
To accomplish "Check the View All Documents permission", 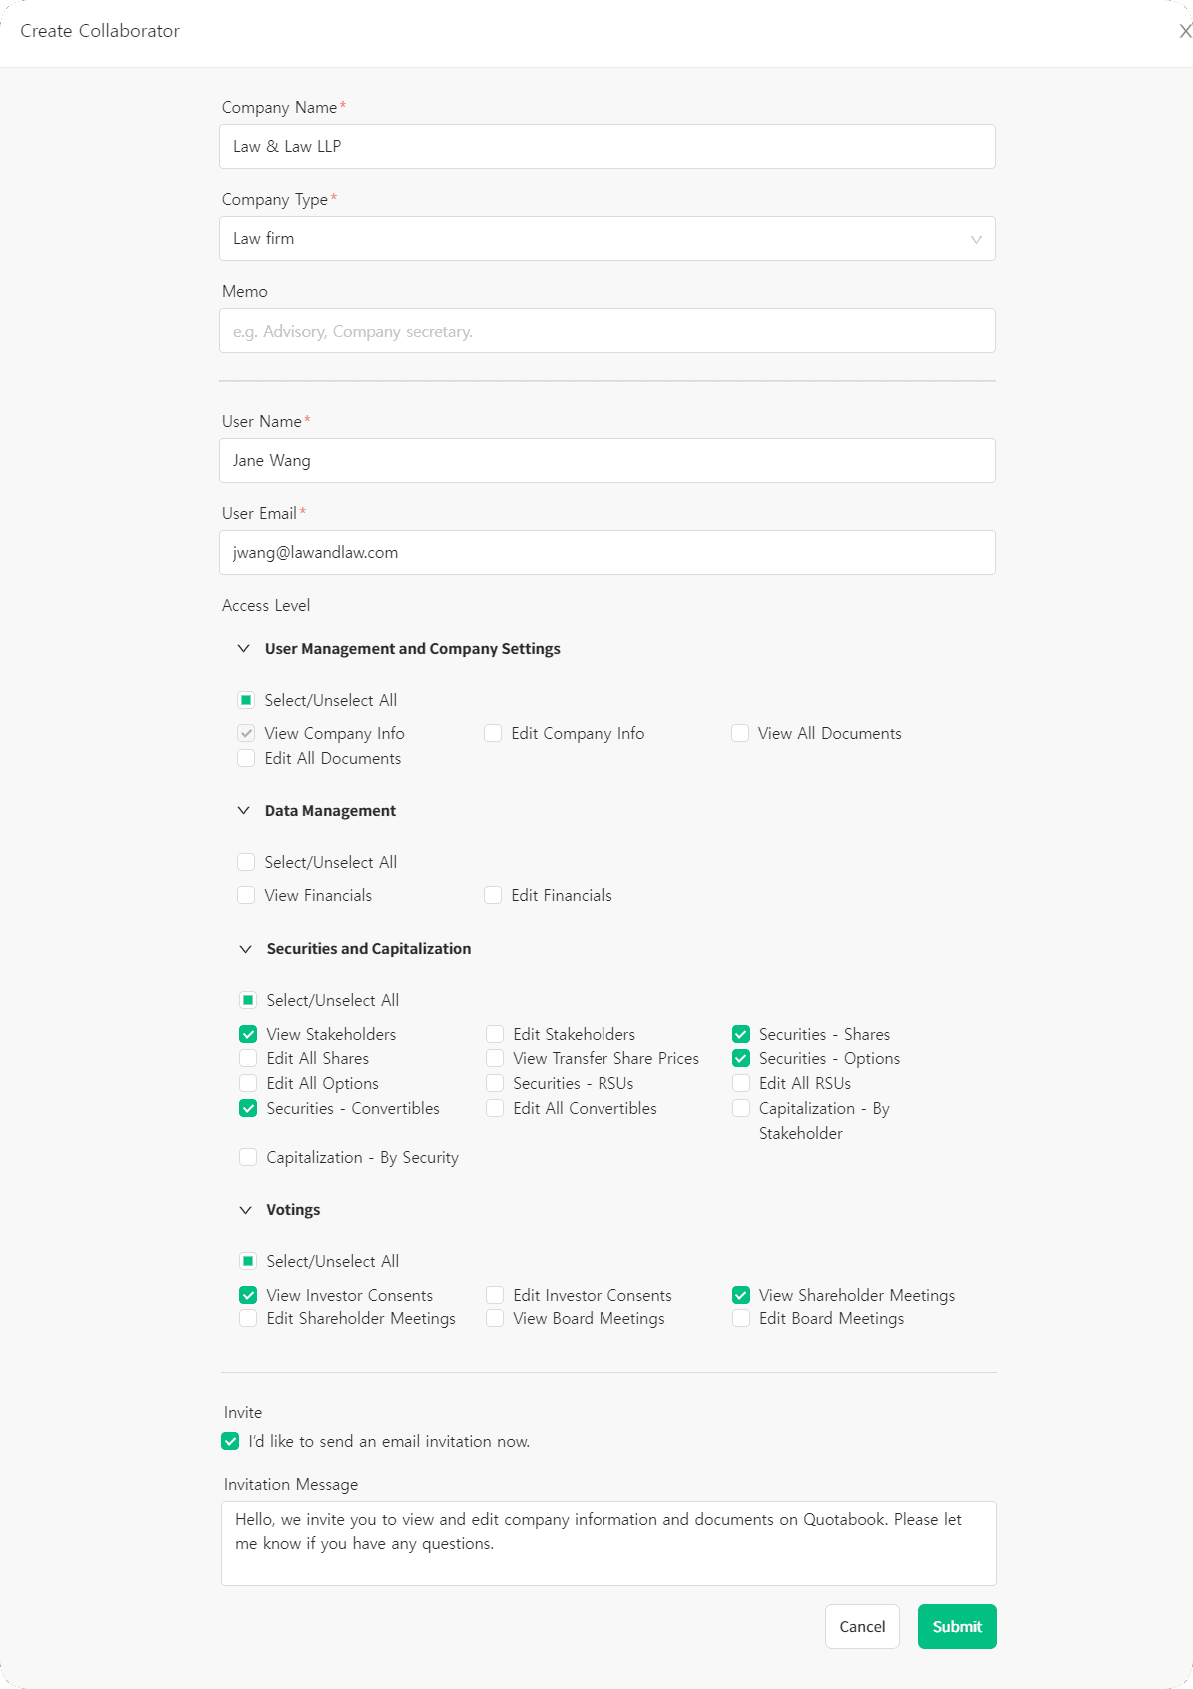I will coord(740,733).
